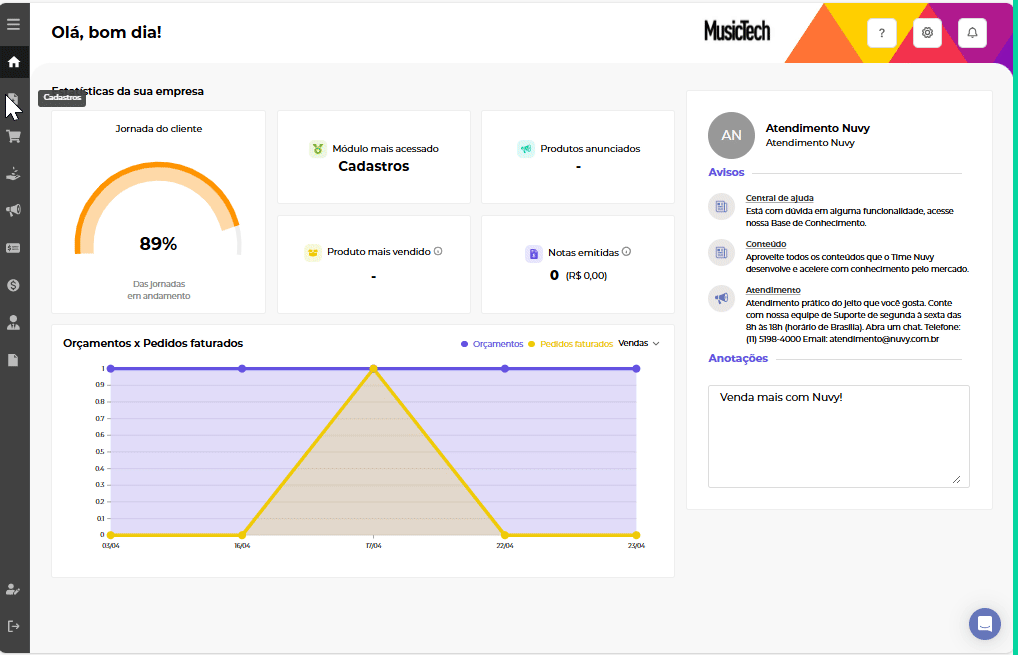Click the dollar coin sidebar icon
Viewport: 1018px width, 655px height.
click(x=14, y=285)
